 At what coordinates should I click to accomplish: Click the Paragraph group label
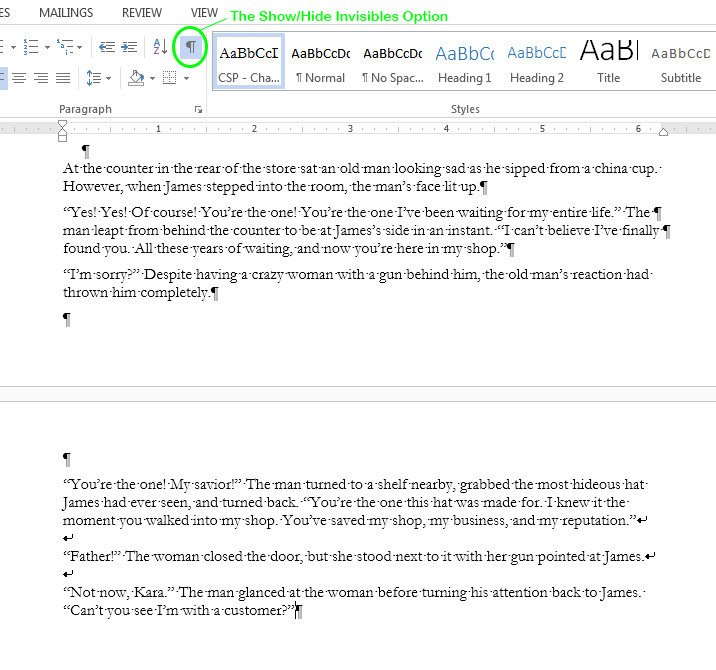pyautogui.click(x=85, y=109)
